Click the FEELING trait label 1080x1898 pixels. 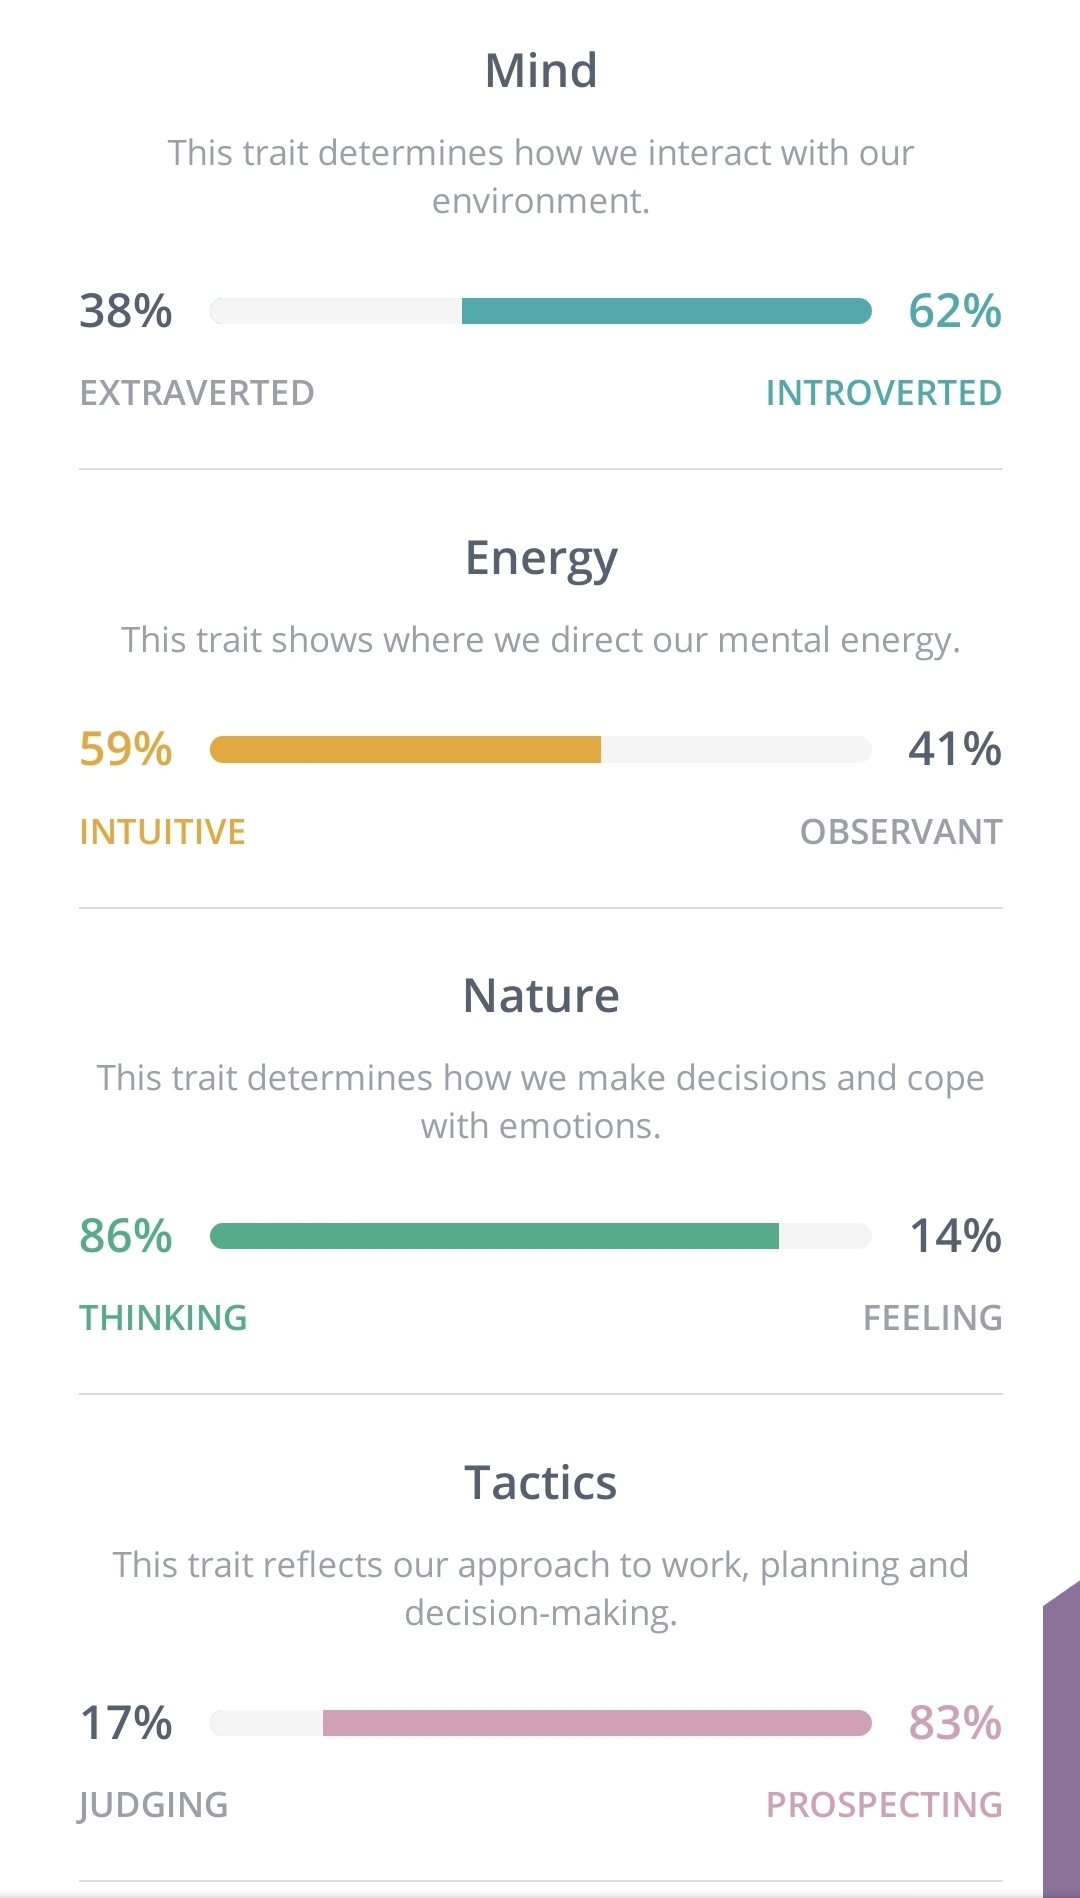coord(932,1318)
